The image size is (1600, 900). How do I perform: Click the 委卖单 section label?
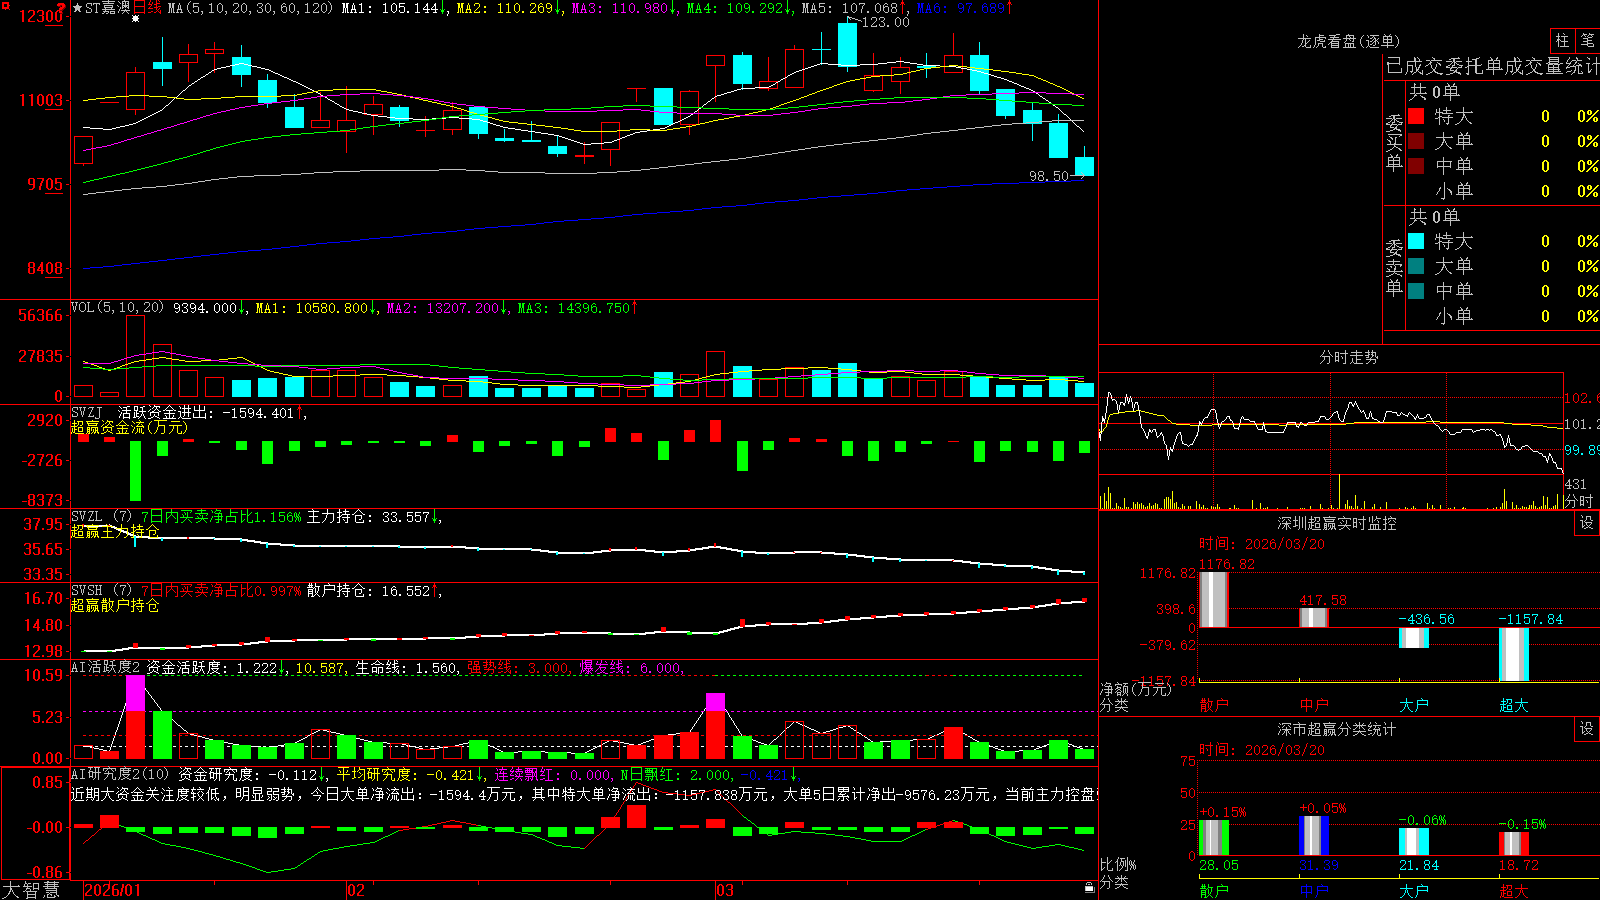coord(1394,267)
